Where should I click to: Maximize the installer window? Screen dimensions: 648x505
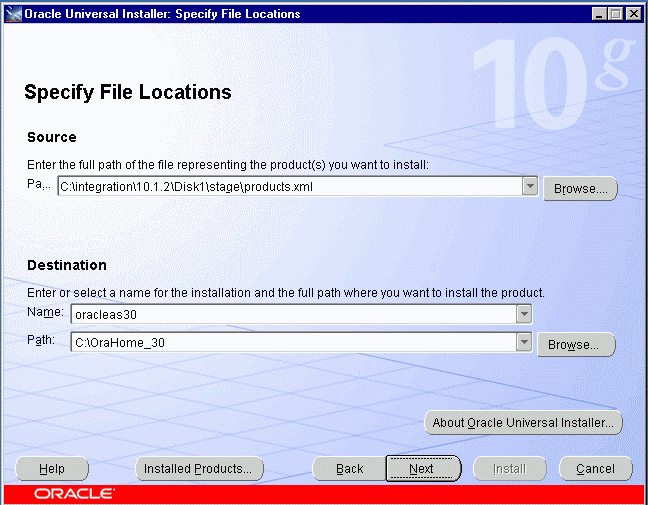tap(616, 14)
